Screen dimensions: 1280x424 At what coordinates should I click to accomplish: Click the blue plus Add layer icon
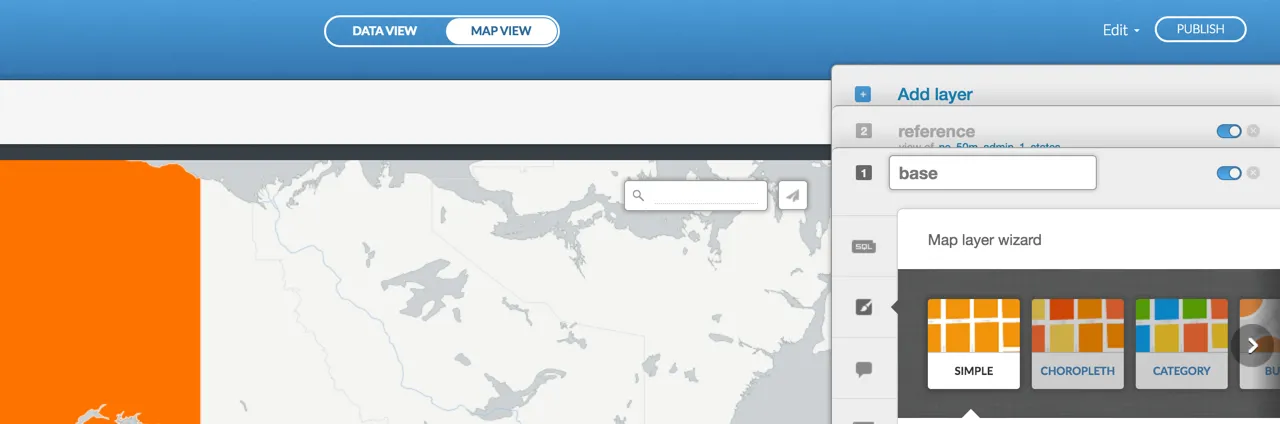tap(863, 94)
